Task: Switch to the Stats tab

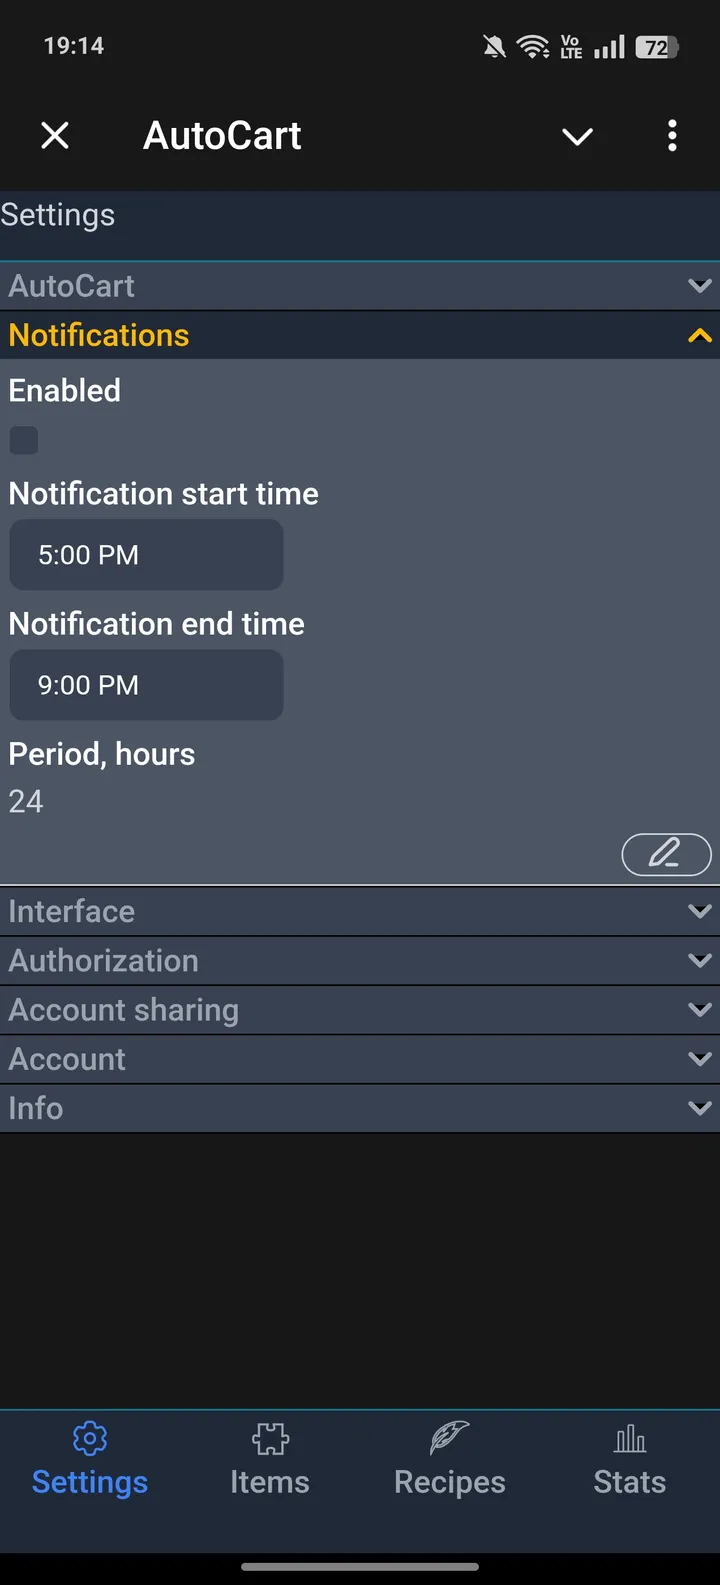Action: pos(629,1460)
